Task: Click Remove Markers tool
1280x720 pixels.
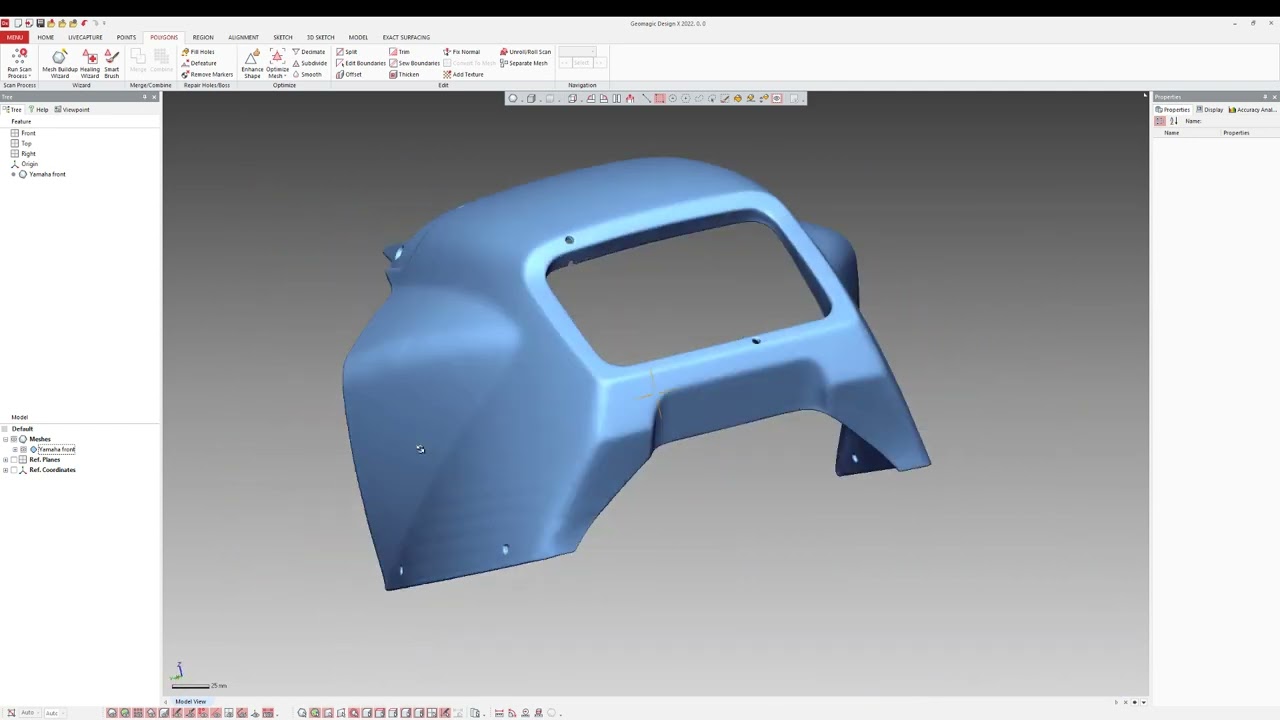Action: (x=207, y=74)
